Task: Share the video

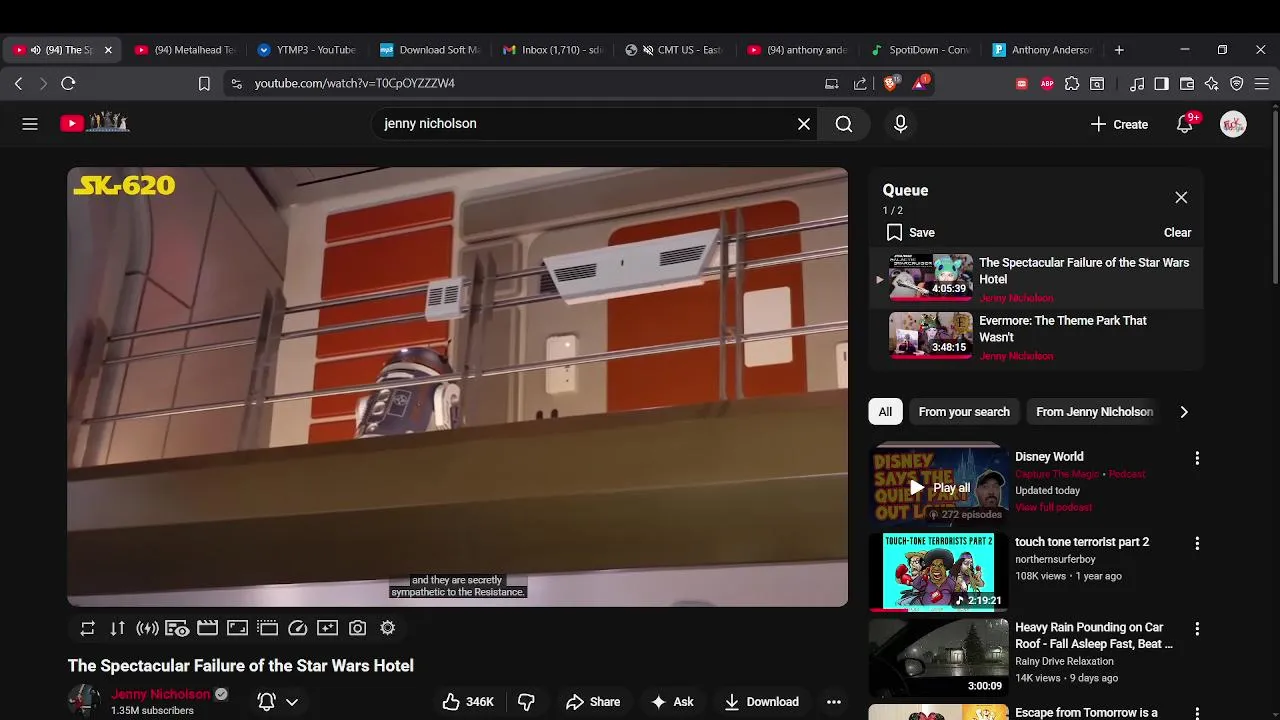Action: (593, 702)
